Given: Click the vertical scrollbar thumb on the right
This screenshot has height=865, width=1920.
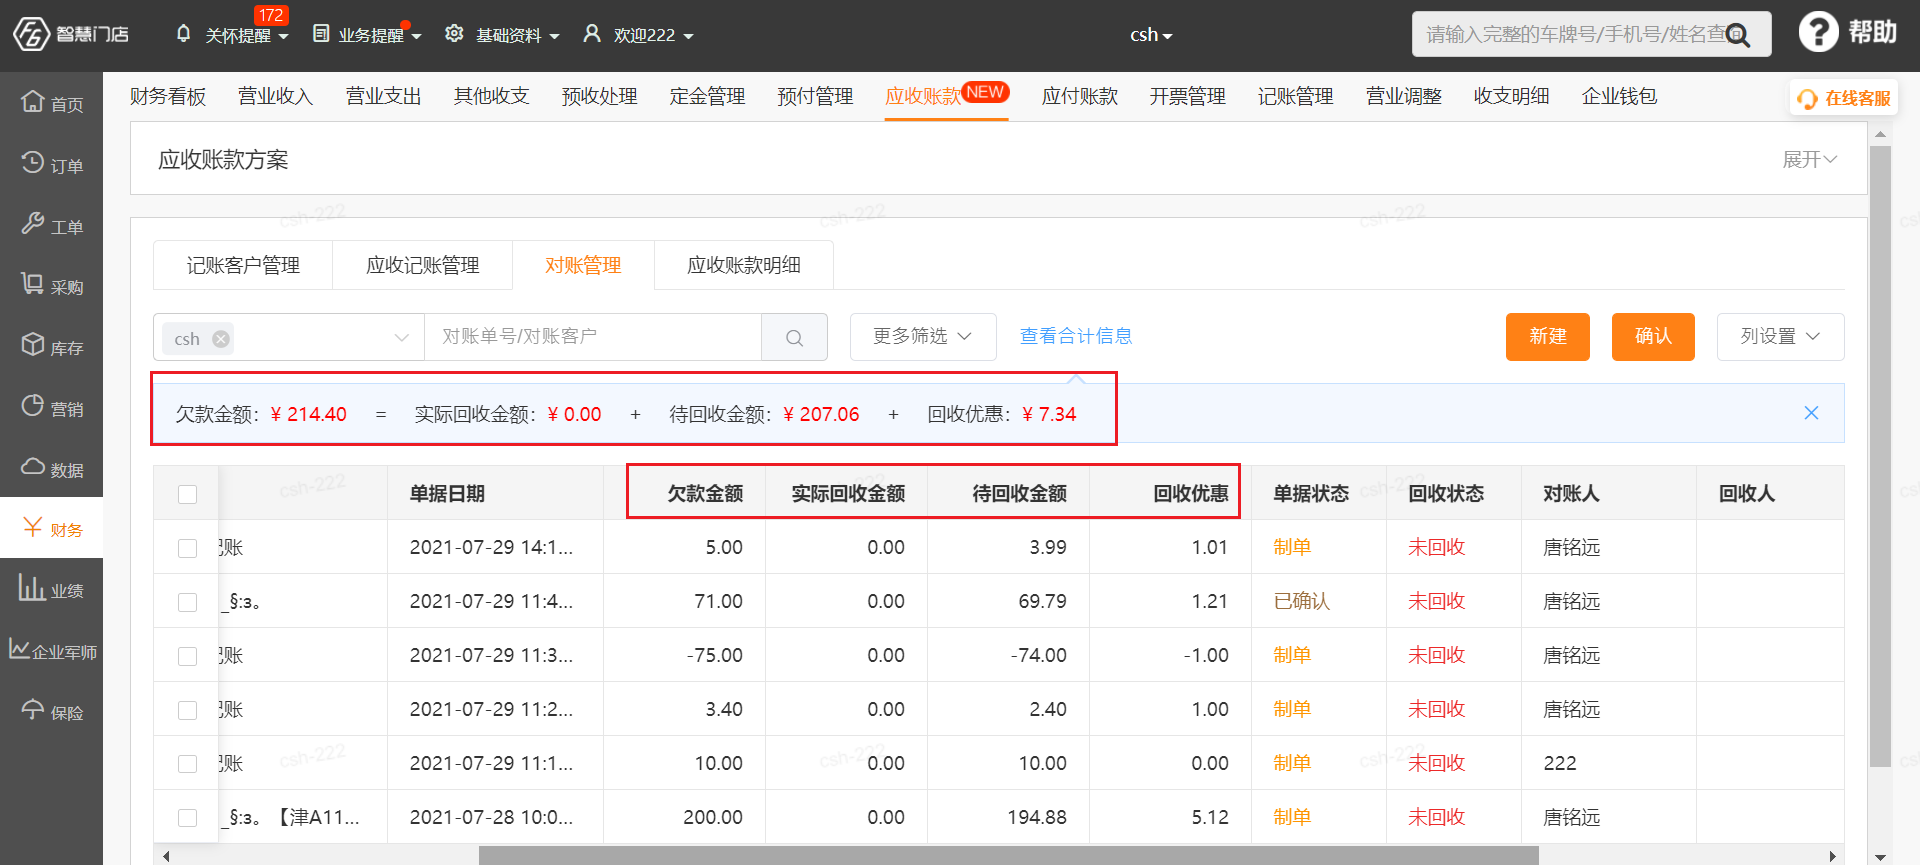Looking at the screenshot, I should [x=1880, y=457].
